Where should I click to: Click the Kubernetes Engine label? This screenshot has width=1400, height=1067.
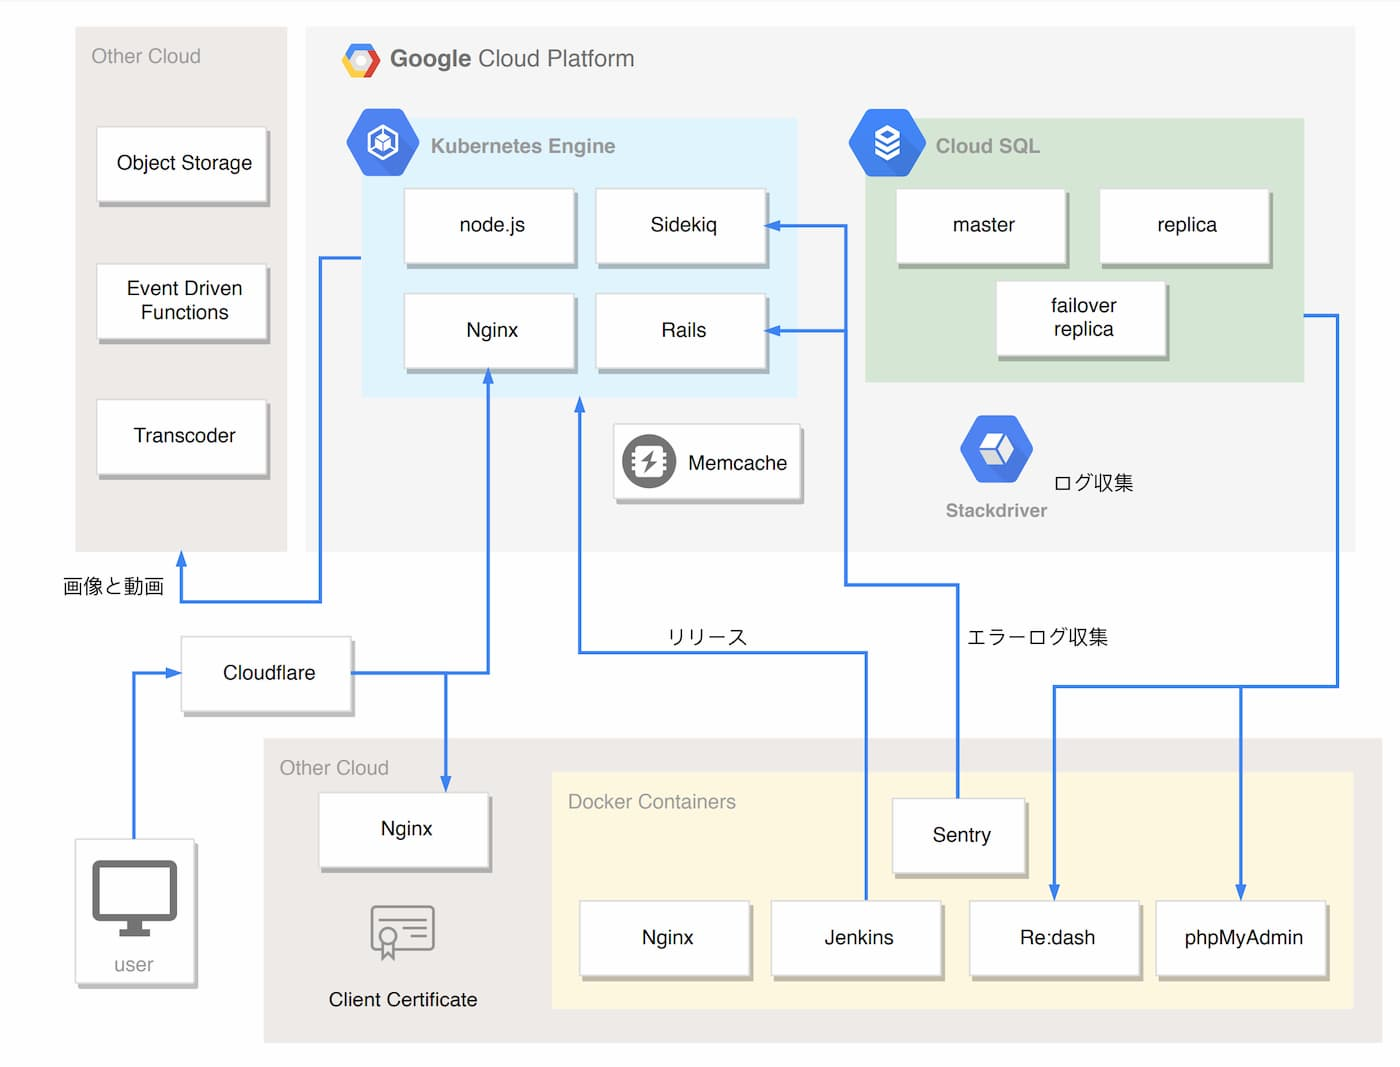pos(523,146)
